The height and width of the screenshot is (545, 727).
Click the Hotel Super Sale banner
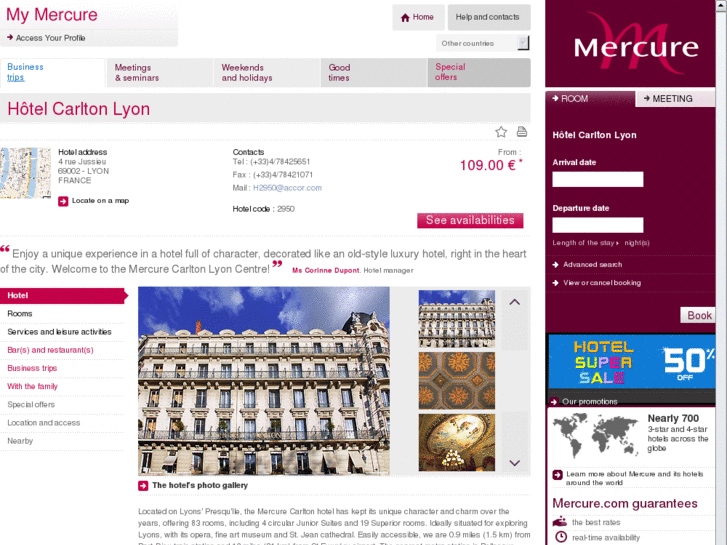pos(631,362)
